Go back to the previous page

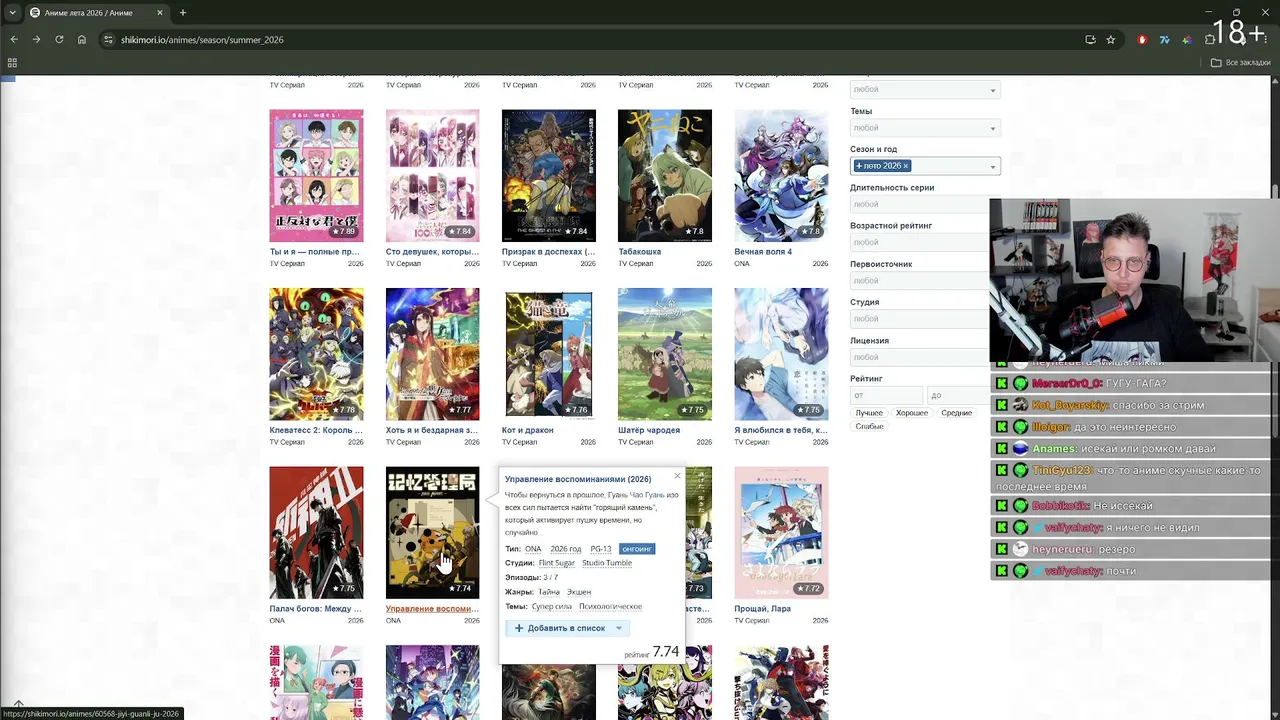point(14,40)
